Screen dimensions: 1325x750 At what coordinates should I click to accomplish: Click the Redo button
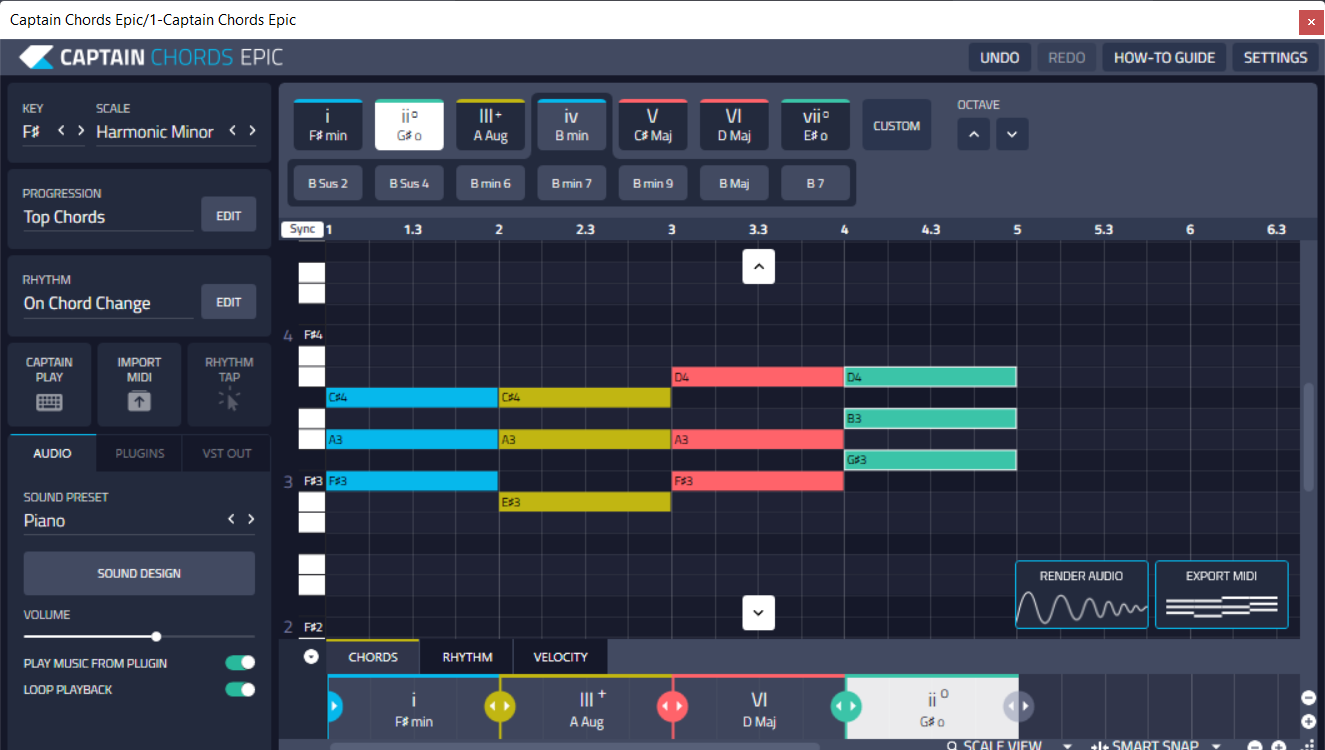(1067, 57)
